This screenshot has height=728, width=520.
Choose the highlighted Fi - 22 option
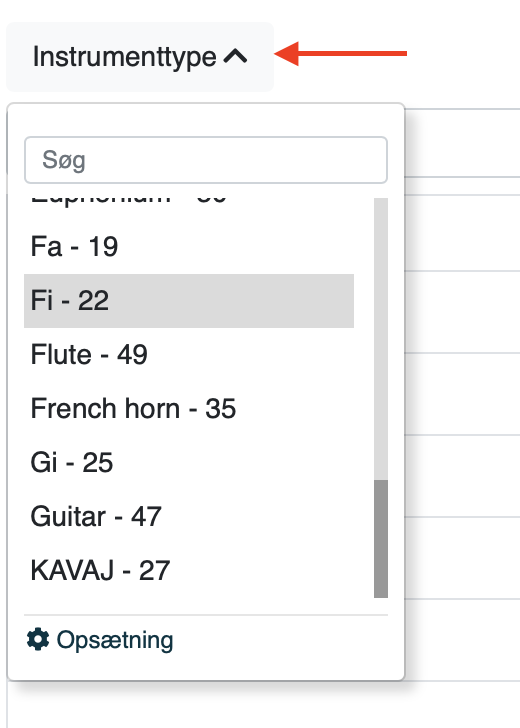click(189, 300)
